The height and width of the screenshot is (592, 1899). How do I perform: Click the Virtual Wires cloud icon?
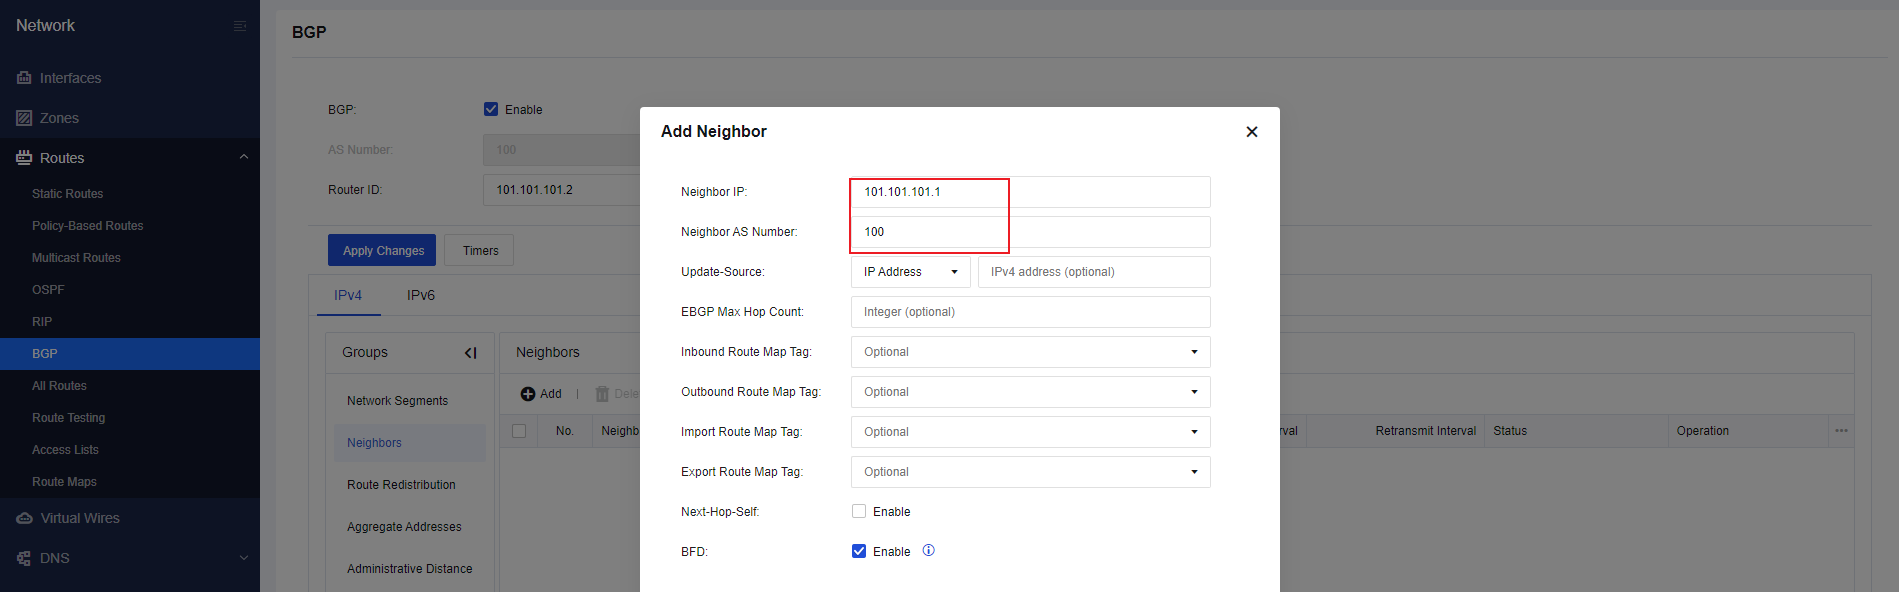point(25,518)
